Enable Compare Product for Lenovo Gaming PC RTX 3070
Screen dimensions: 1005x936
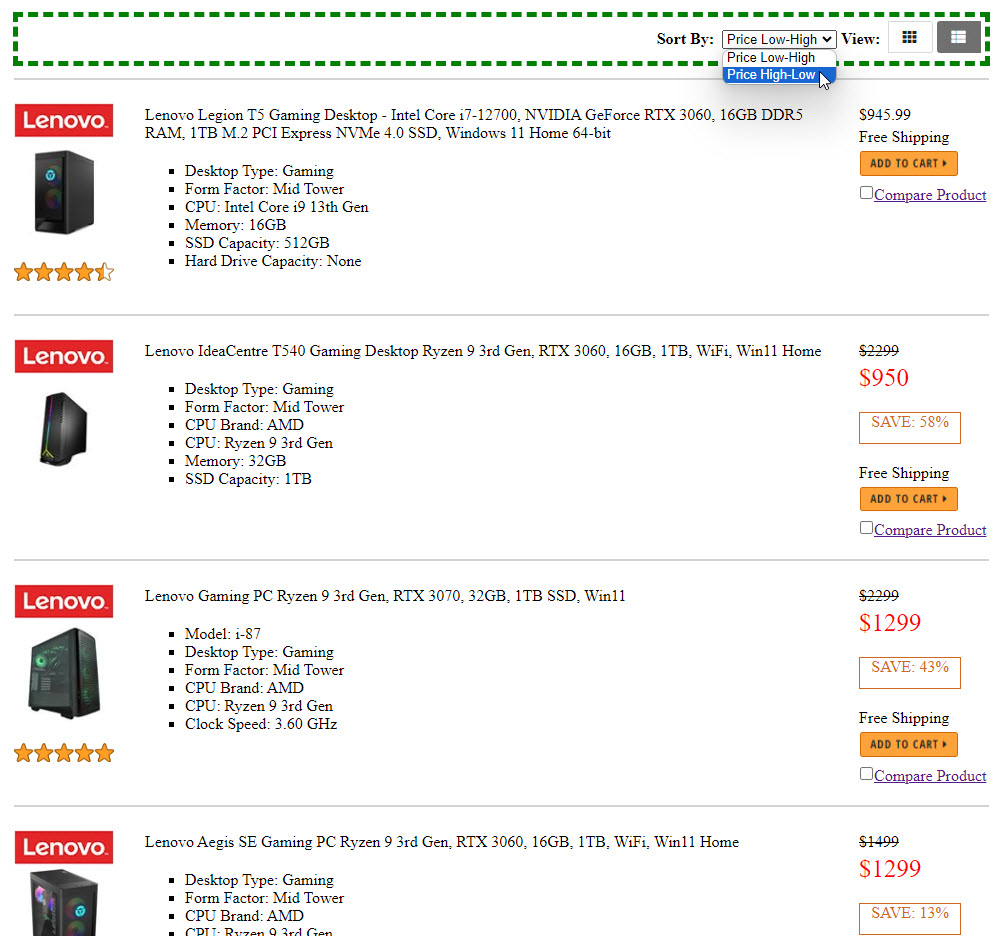[x=866, y=774]
